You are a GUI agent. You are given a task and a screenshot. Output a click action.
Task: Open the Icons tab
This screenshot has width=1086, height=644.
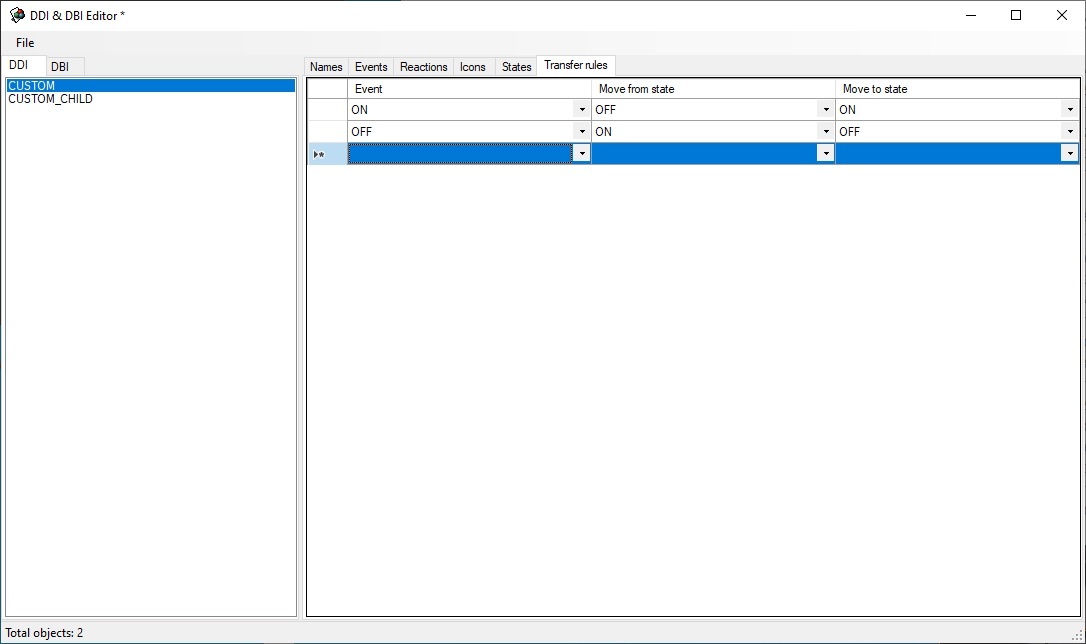point(473,67)
